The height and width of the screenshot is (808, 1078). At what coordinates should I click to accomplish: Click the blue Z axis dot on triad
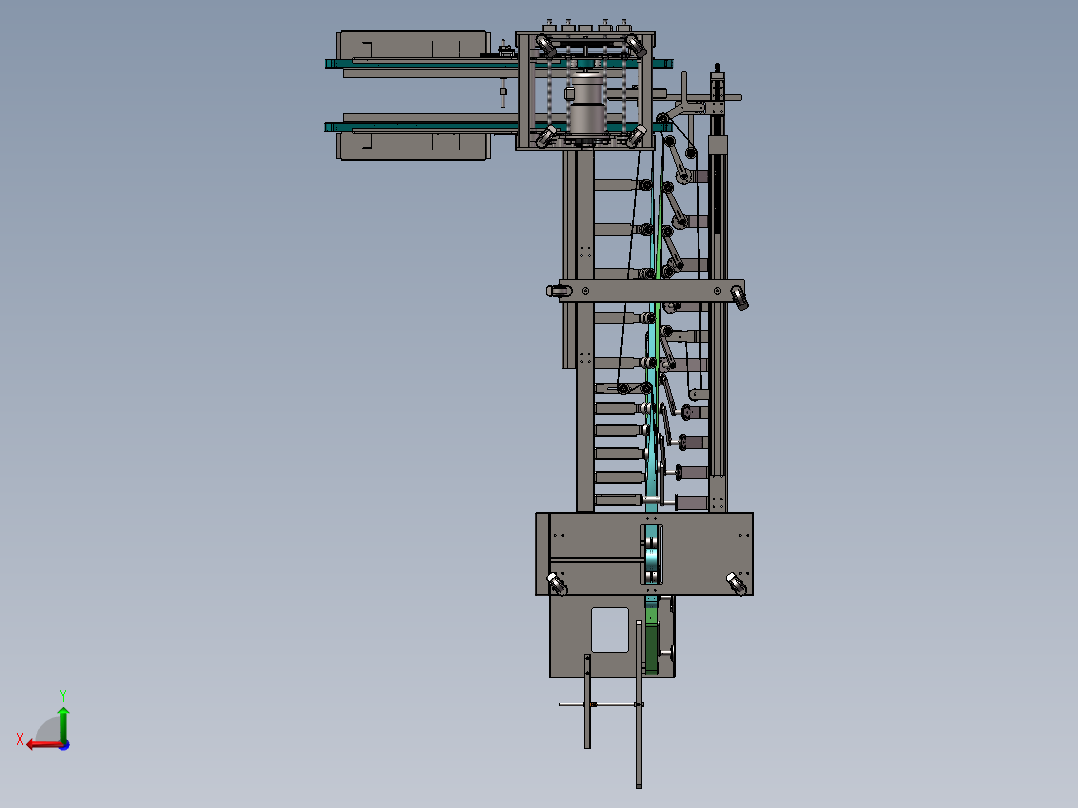[x=64, y=745]
